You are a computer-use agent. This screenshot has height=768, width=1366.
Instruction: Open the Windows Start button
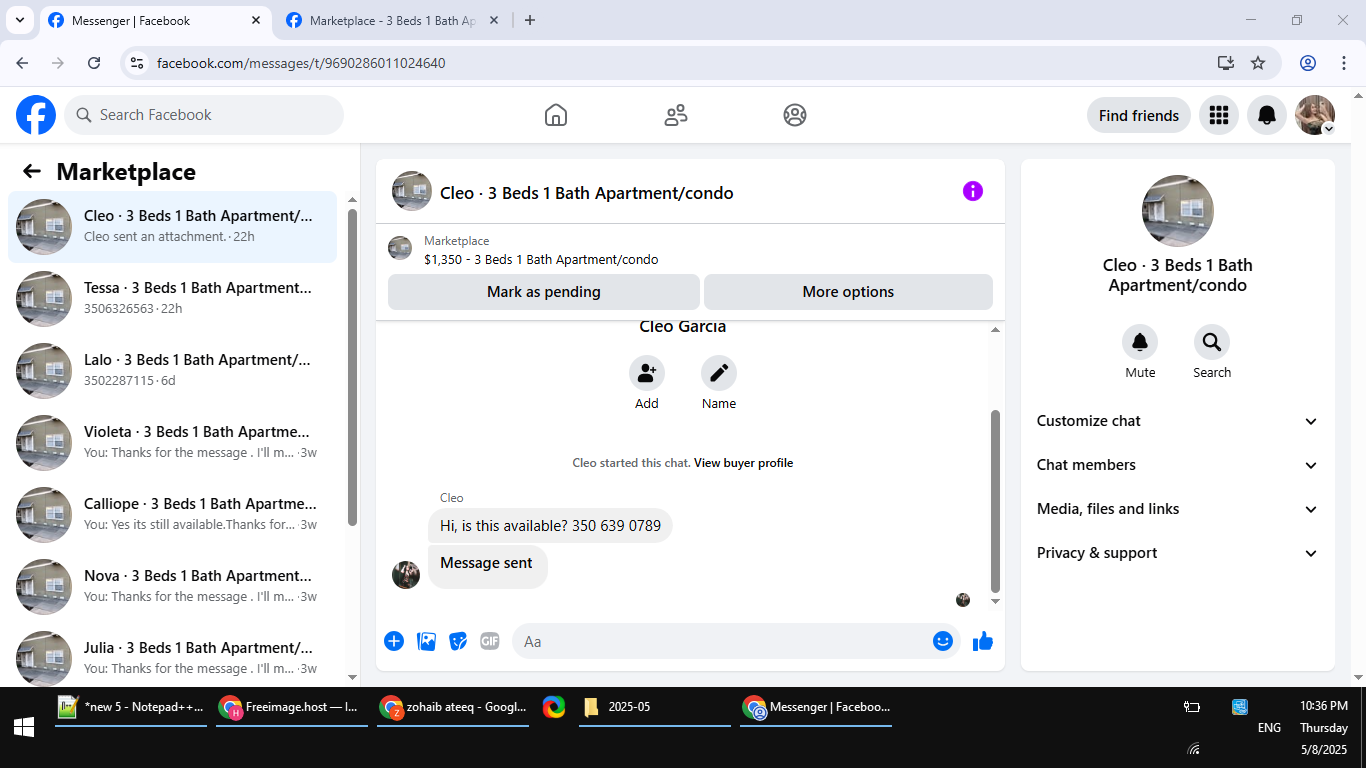click(24, 728)
